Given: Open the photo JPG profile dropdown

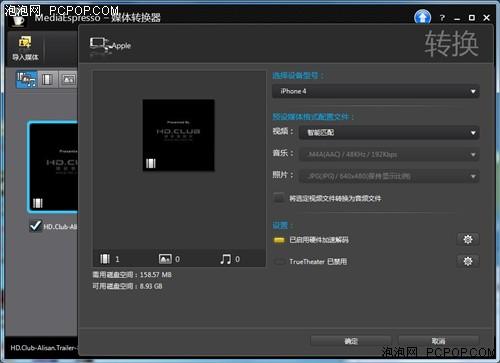Looking at the screenshot, I should [389, 176].
